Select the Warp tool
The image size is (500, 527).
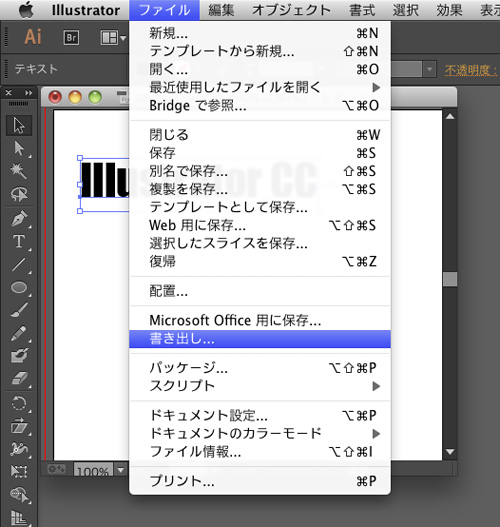pyautogui.click(x=19, y=449)
